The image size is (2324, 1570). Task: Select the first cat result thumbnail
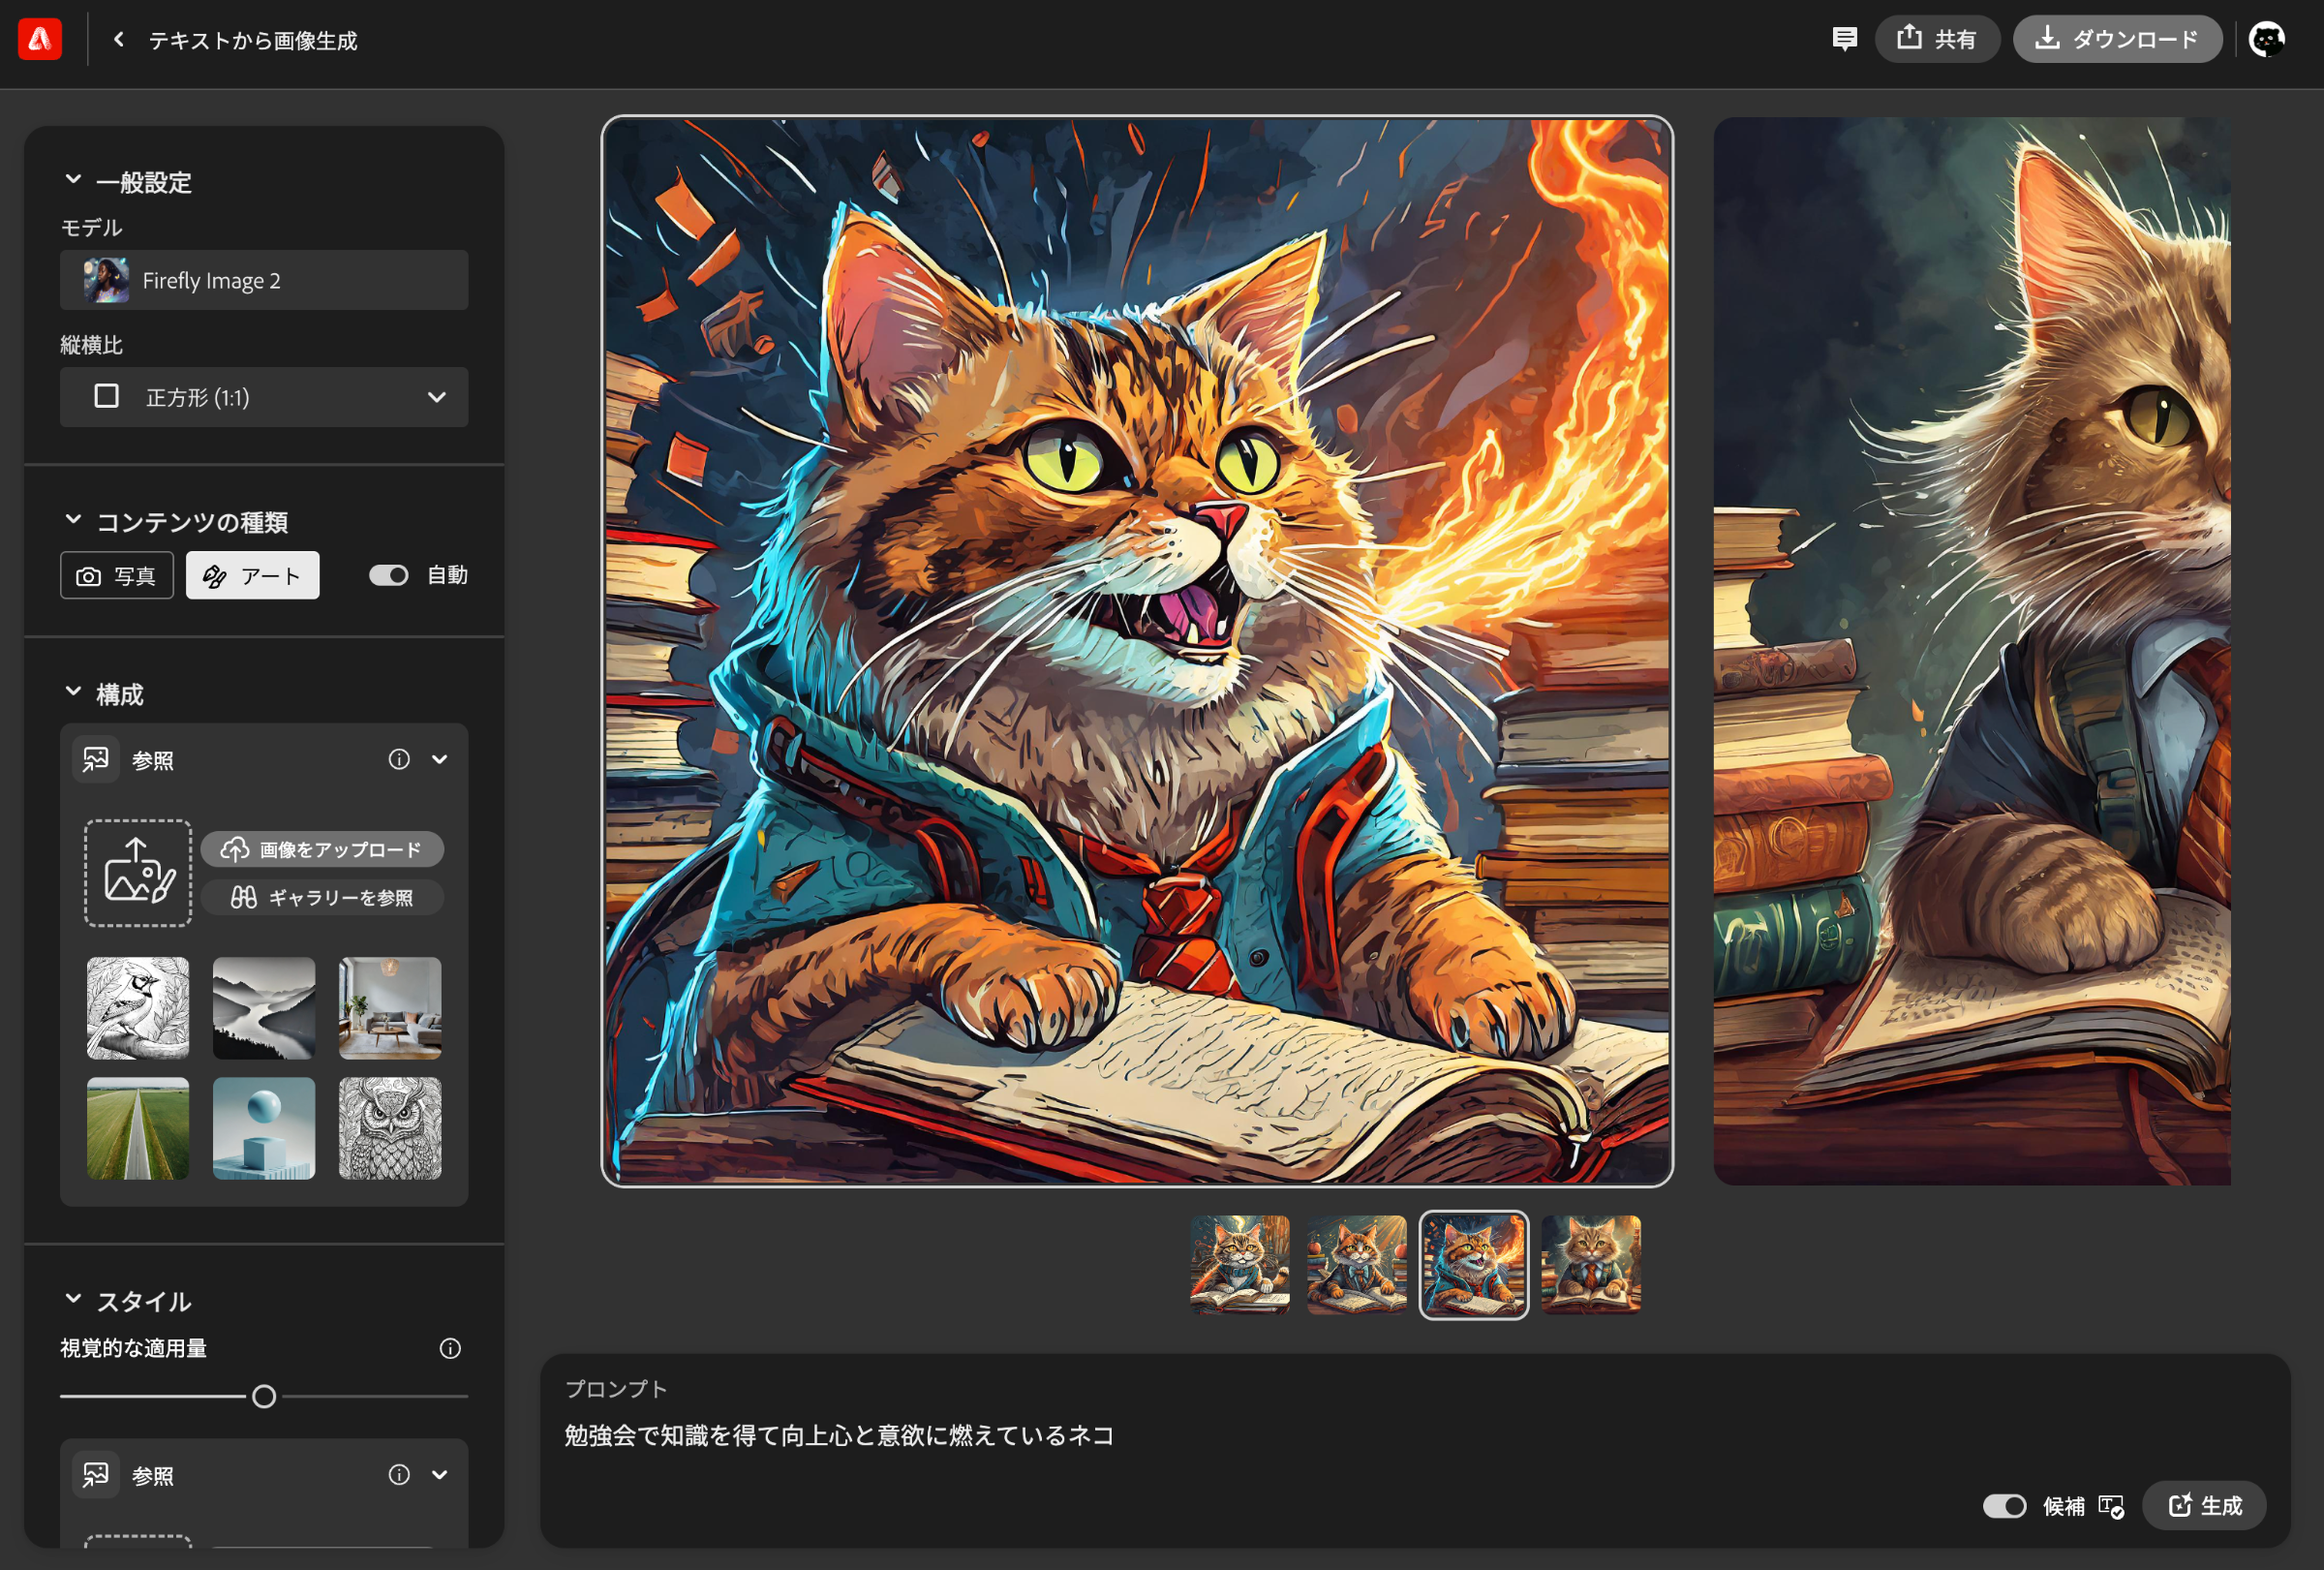point(1239,1265)
